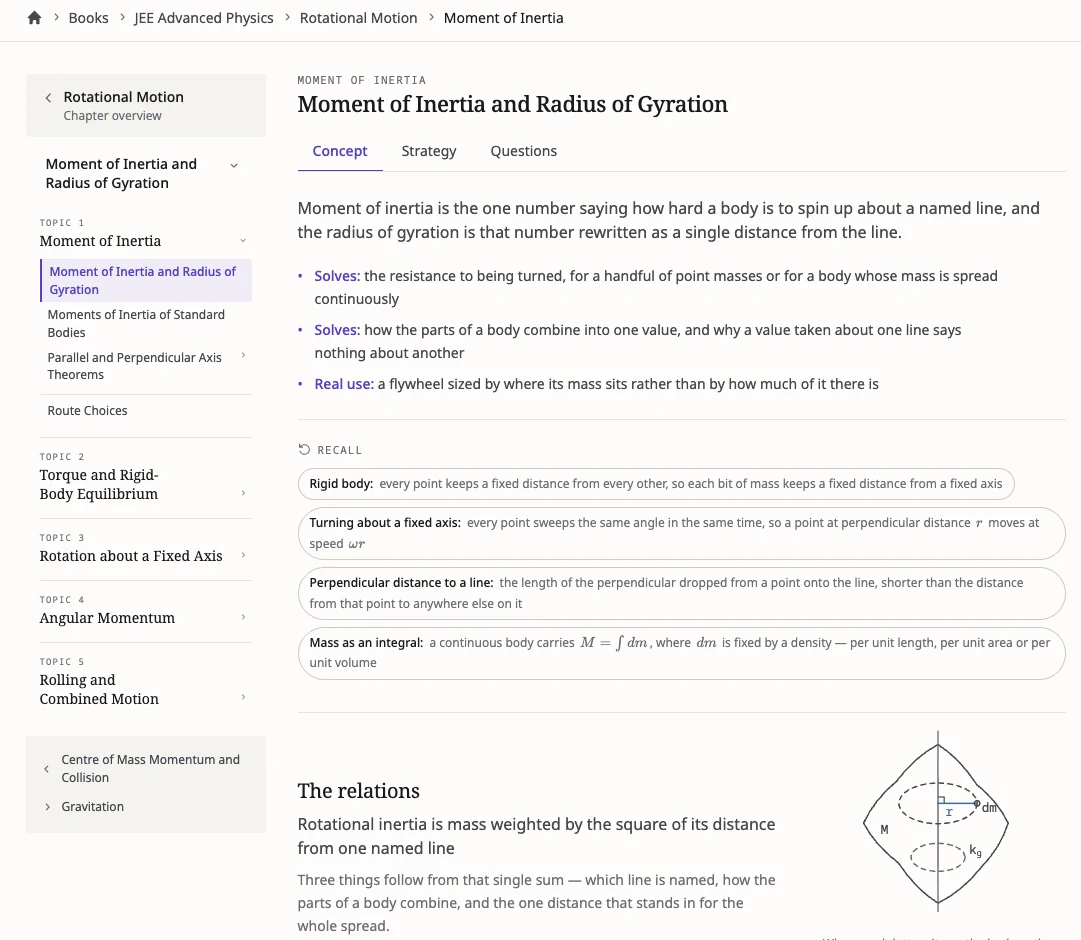Click the Perpendicular distance to a line card
The height and width of the screenshot is (940, 1081).
point(682,593)
